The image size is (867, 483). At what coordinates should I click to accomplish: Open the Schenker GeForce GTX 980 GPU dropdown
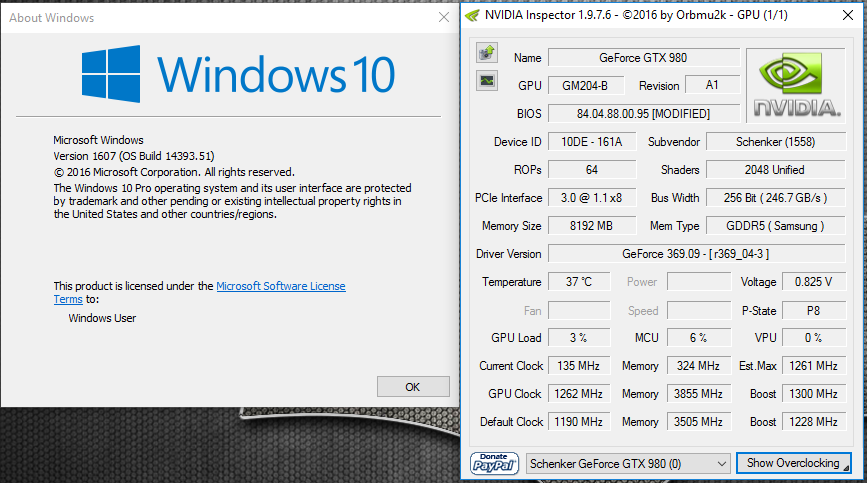628,463
